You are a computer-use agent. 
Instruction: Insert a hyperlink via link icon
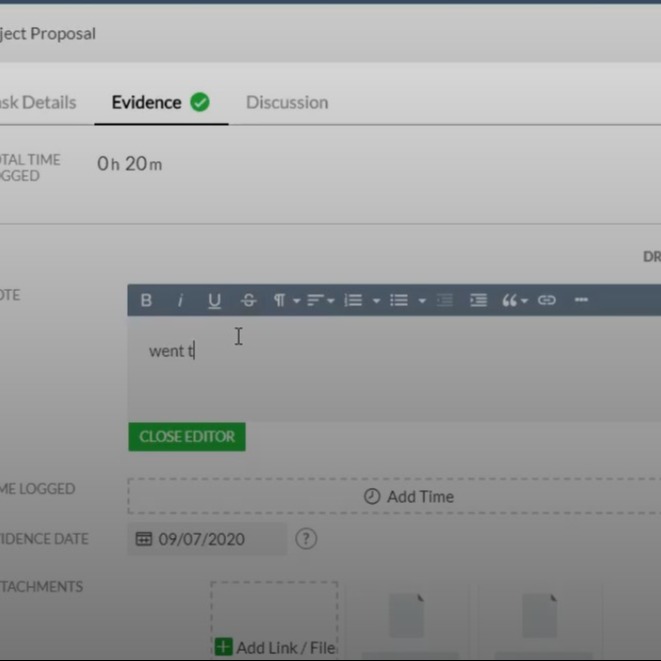click(547, 300)
